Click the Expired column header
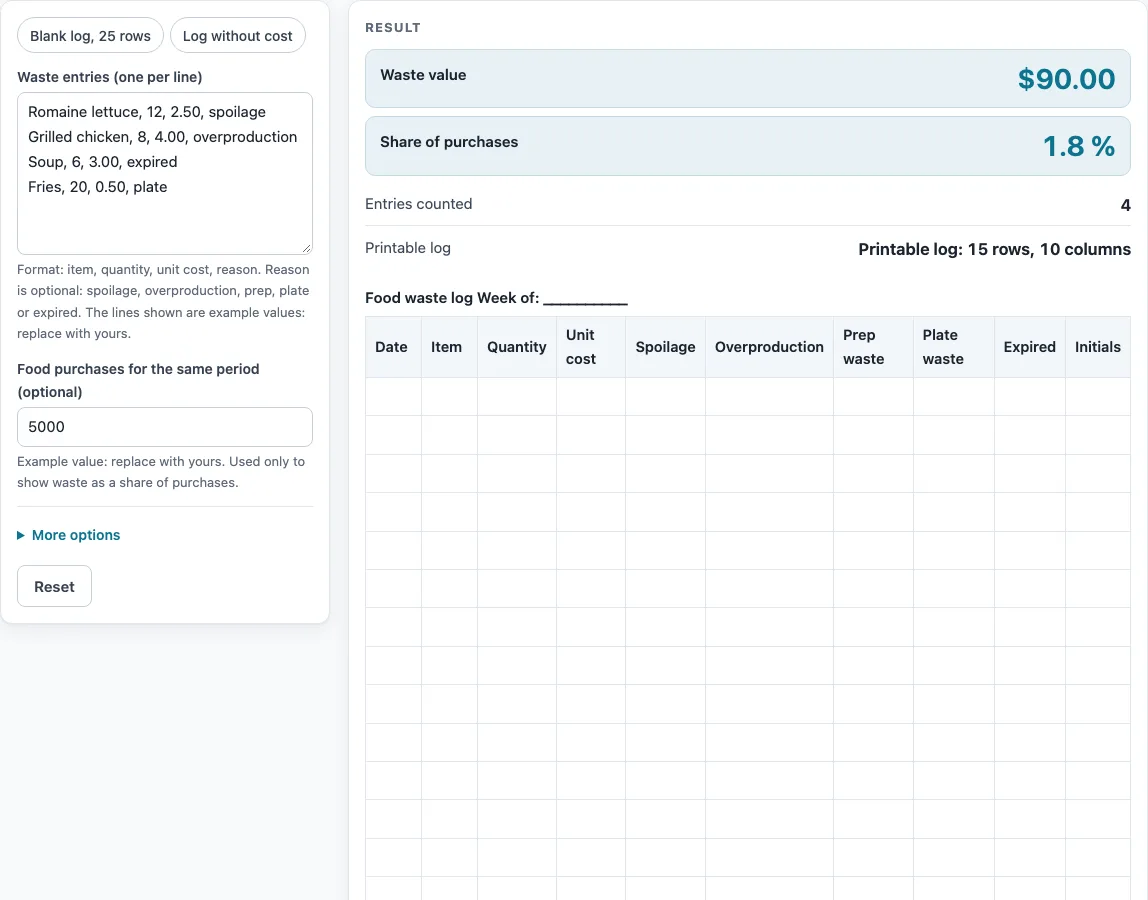Viewport: 1148px width, 900px height. click(1029, 347)
